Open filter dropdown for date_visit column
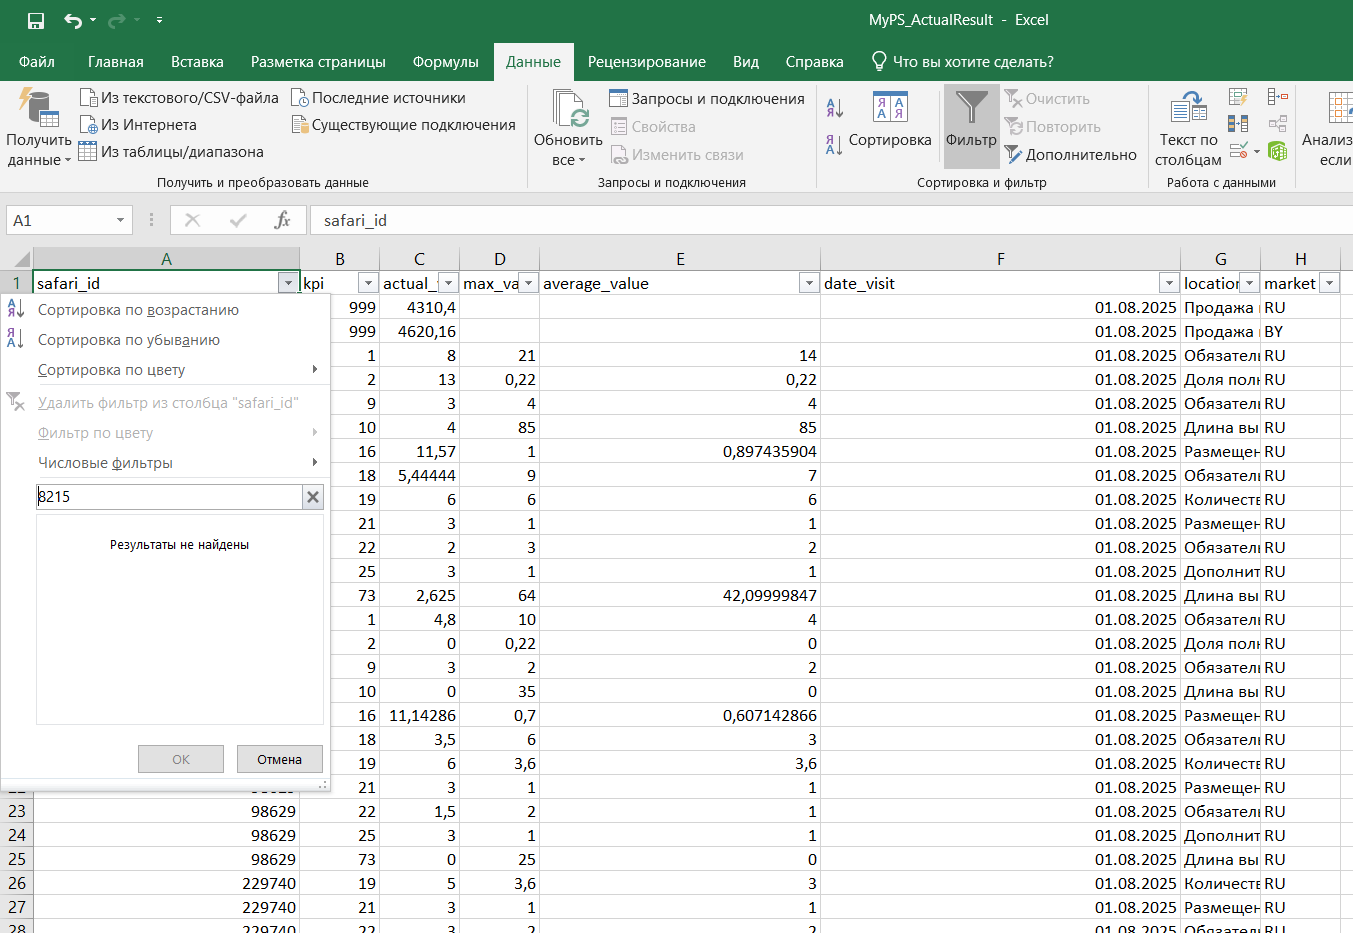This screenshot has height=933, width=1353. click(1169, 284)
